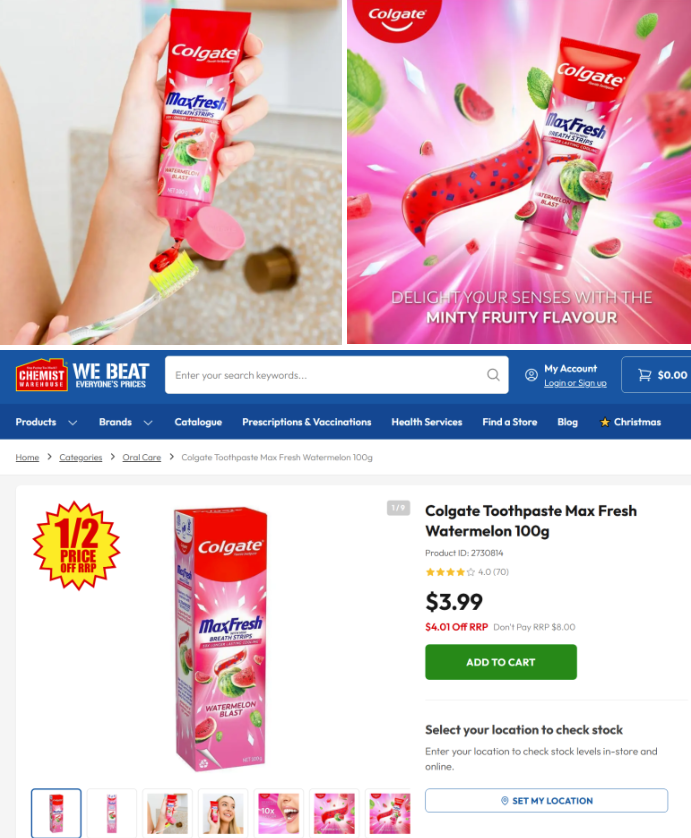Click the Add to Cart button
This screenshot has width=691, height=838.
501,662
